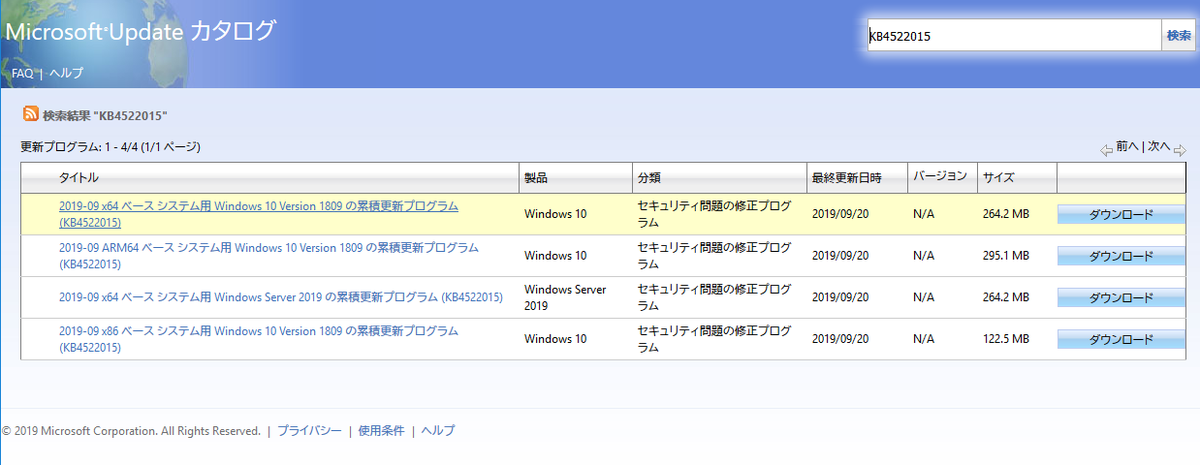Sort by the サイズ column header

[x=998, y=178]
